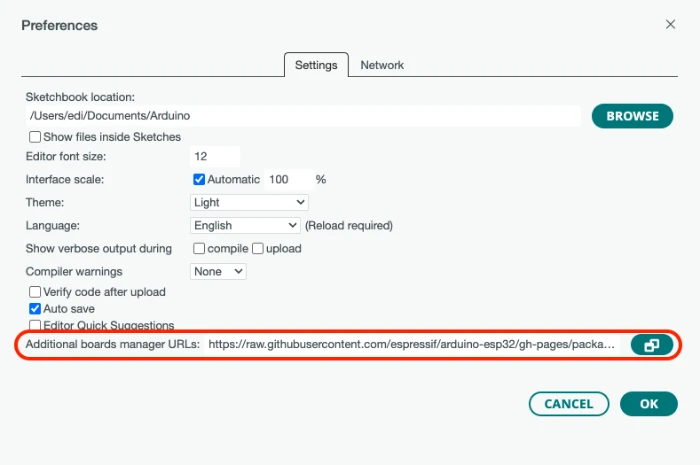The width and height of the screenshot is (700, 465).
Task: Disable the Auto save option
Action: coord(35,309)
